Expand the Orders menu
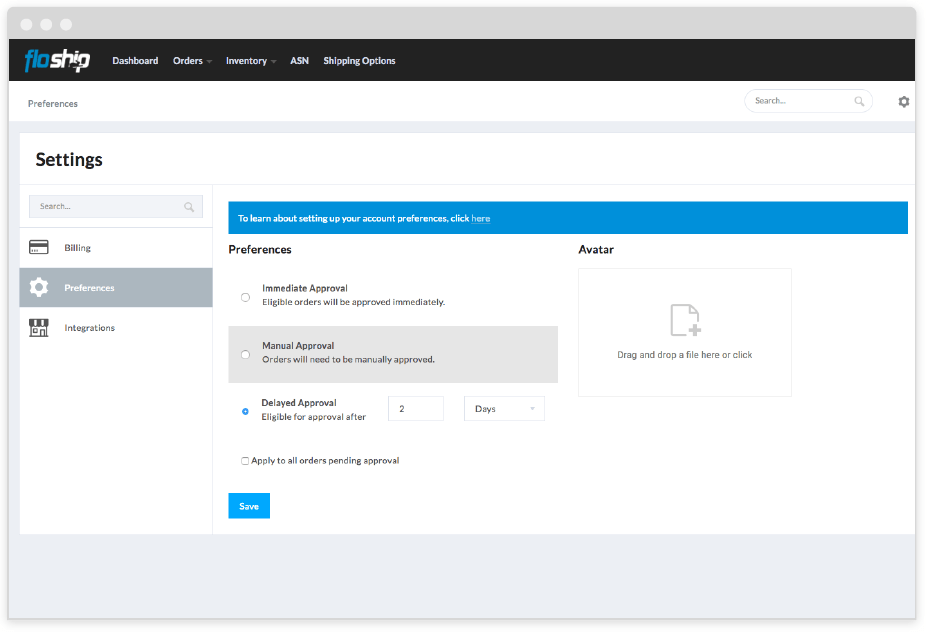 (x=192, y=61)
